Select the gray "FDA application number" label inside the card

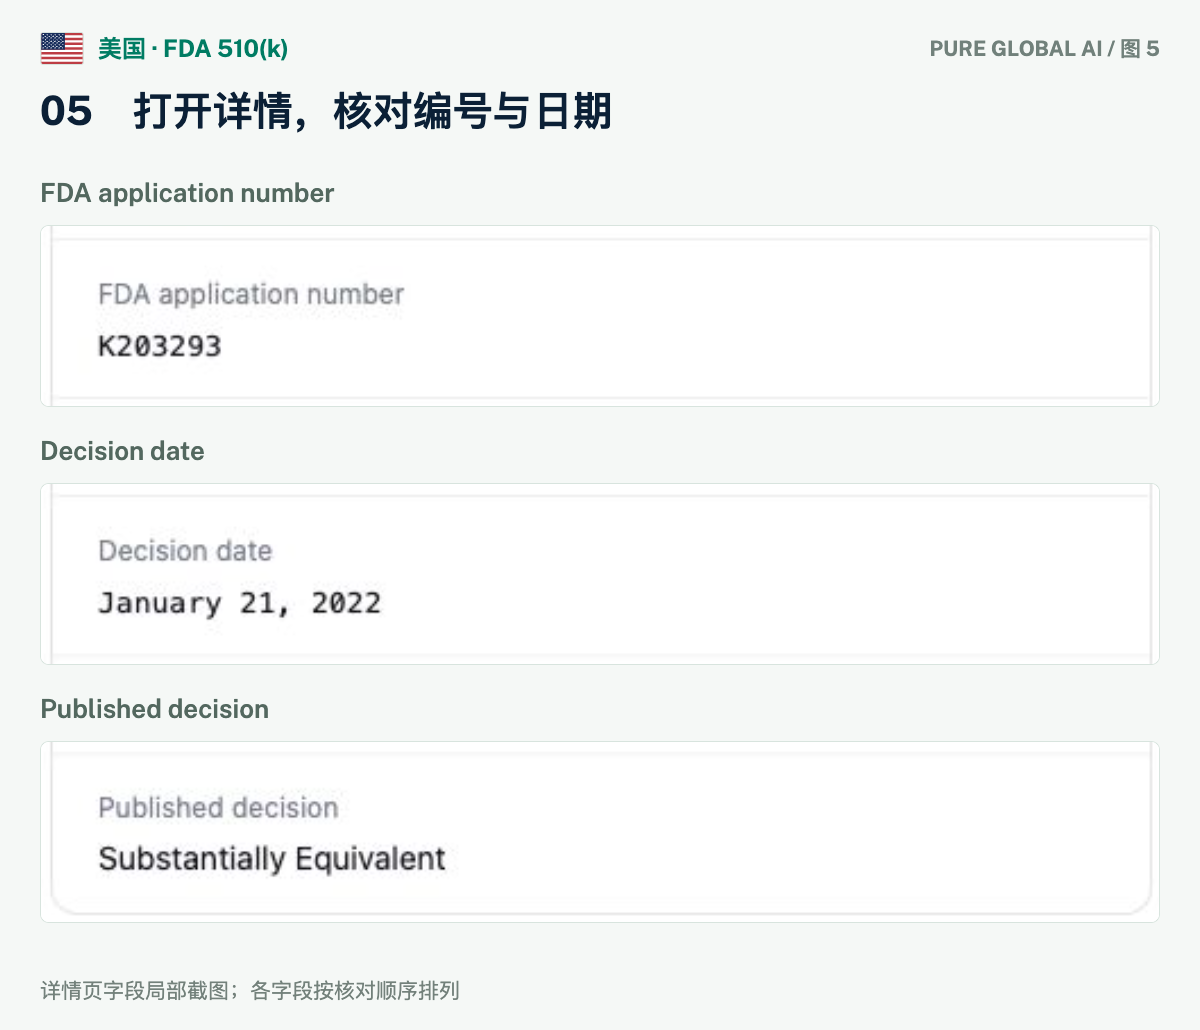pyautogui.click(x=251, y=294)
